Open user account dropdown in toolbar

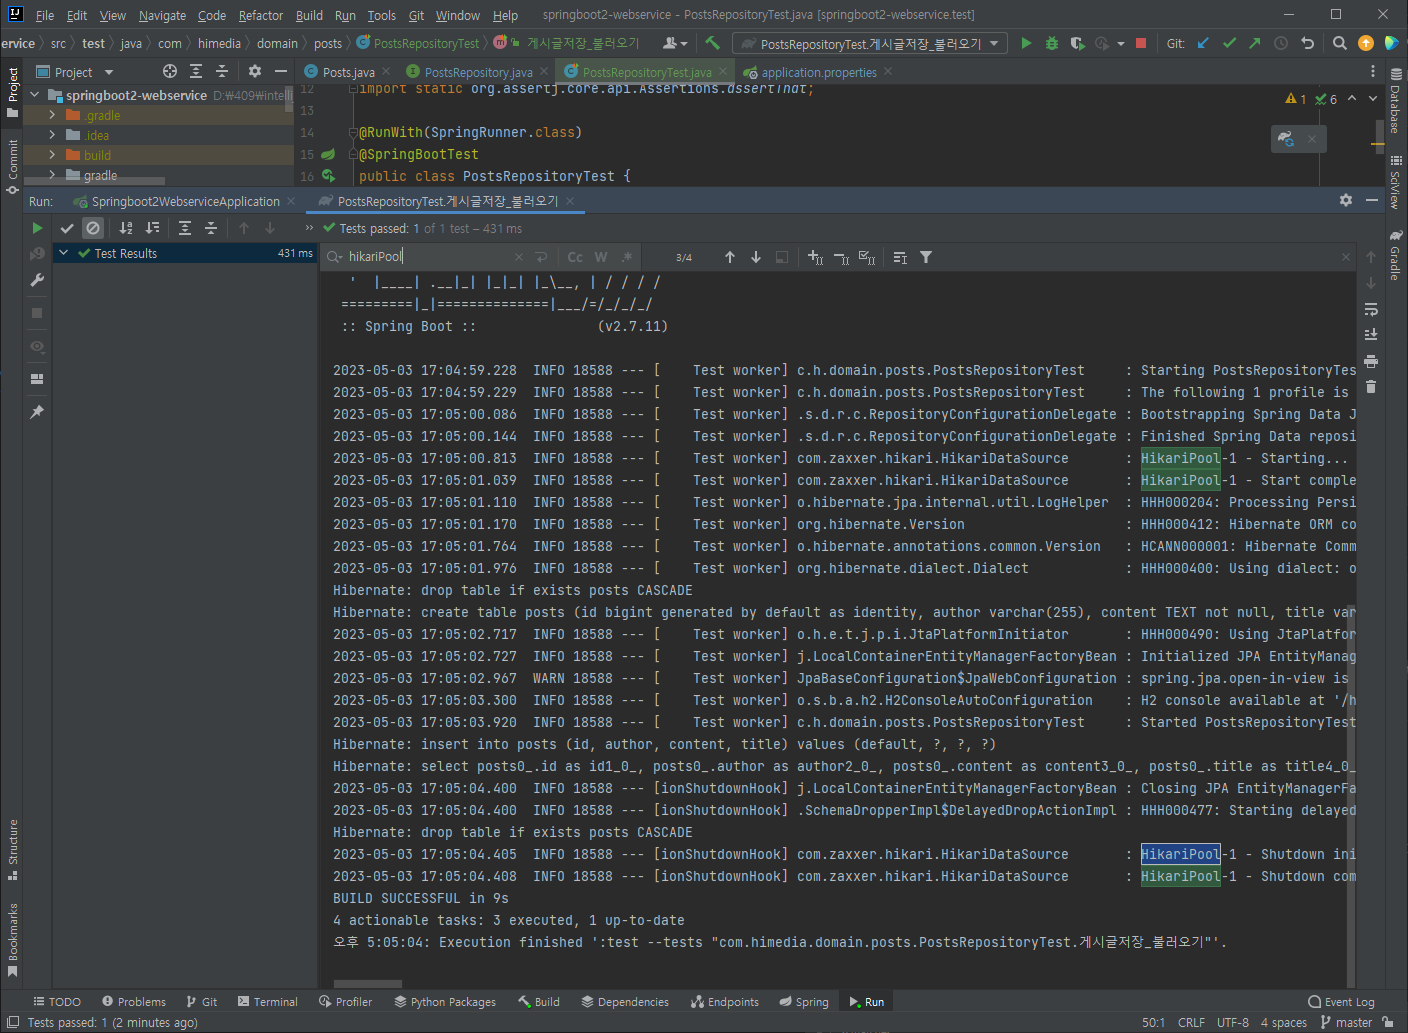pyautogui.click(x=675, y=43)
